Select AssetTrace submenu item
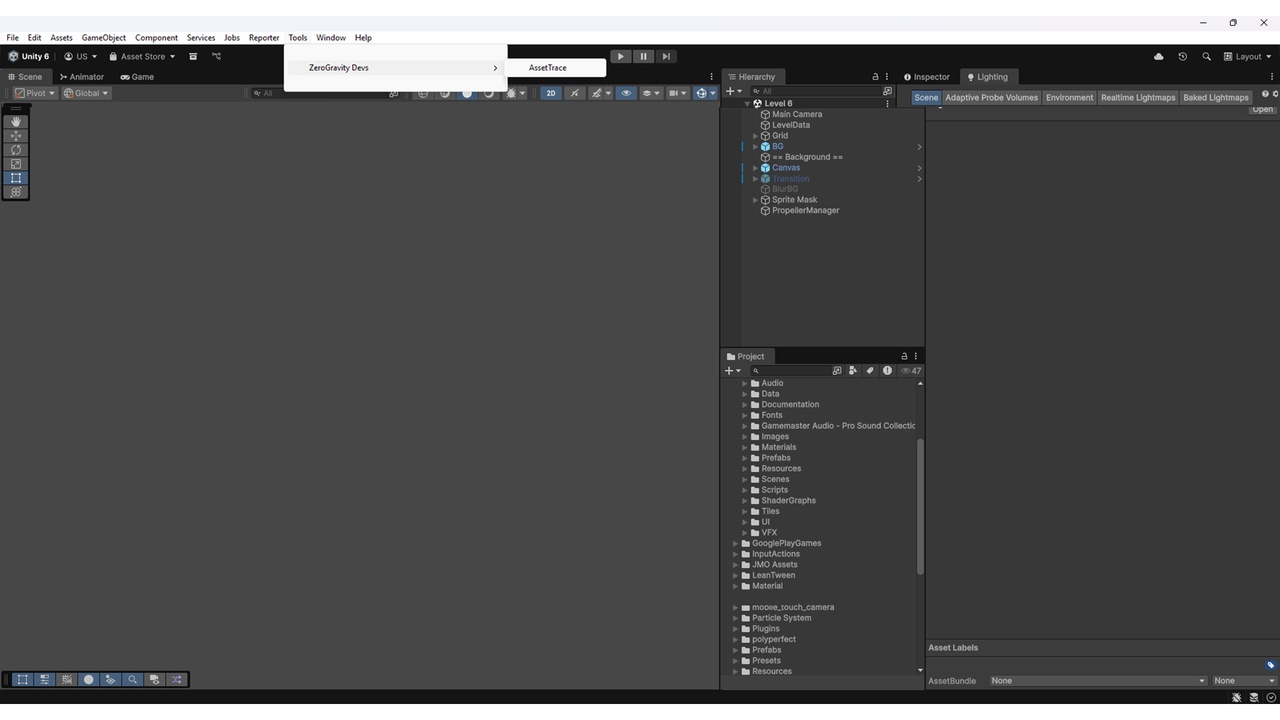This screenshot has height=720, width=1280. pos(555,68)
